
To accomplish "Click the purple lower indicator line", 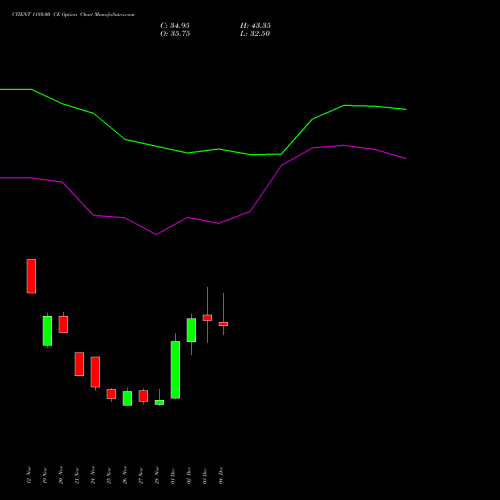I will click(203, 220).
